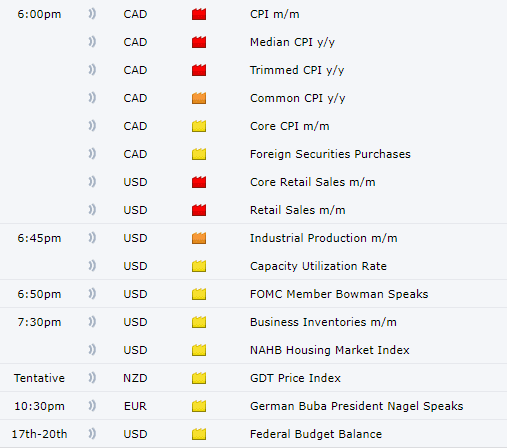Click red impact icon for Retail Sales m/m
Viewport: 507px width, 448px height.
pyautogui.click(x=199, y=210)
